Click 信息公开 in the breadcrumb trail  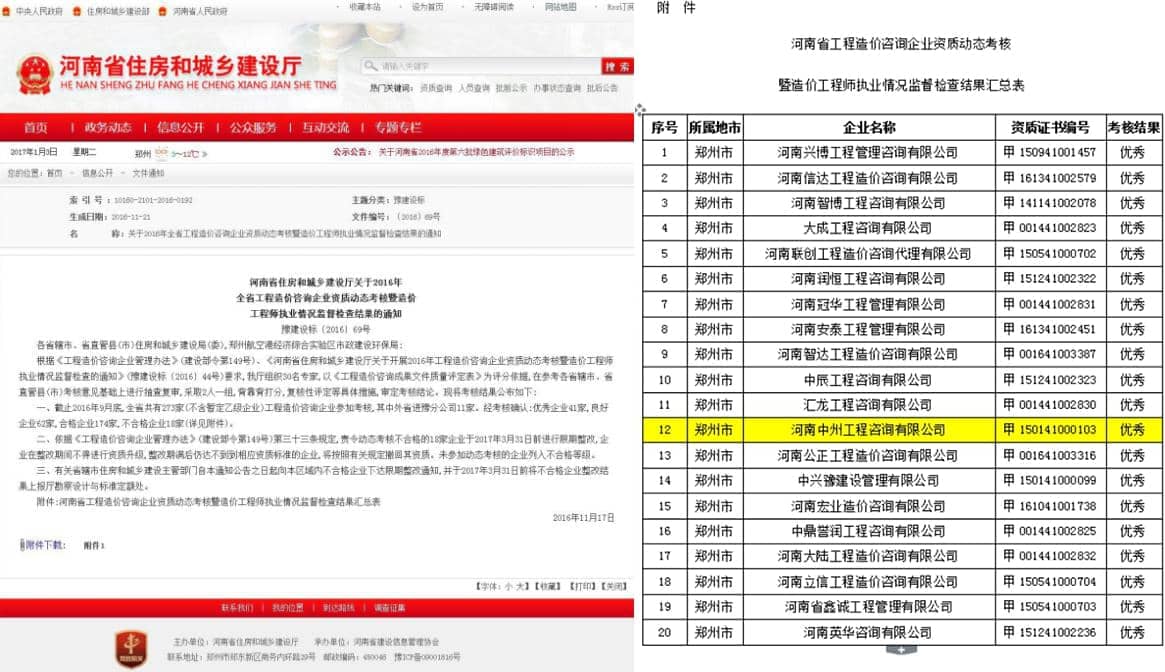97,173
